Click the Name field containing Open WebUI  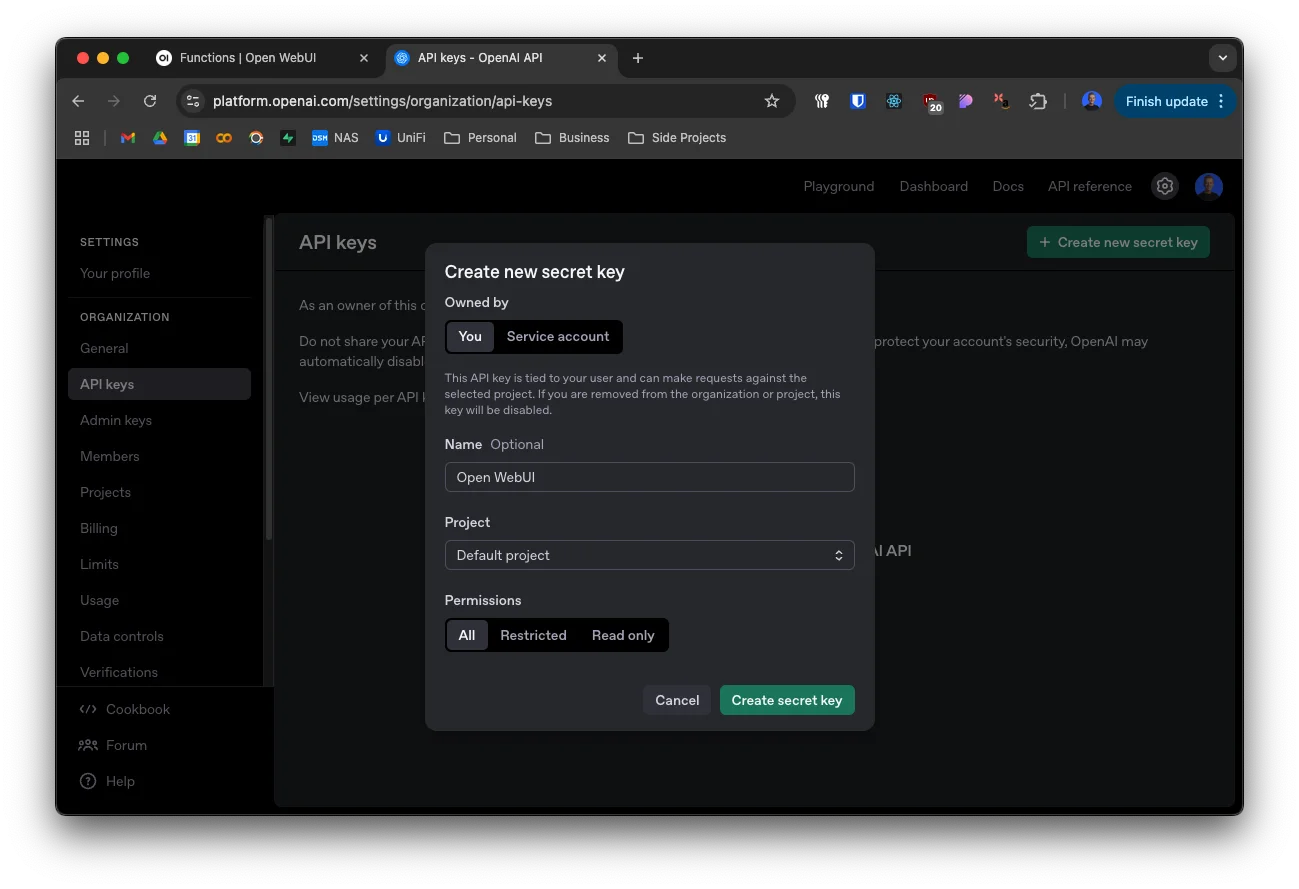tap(650, 477)
